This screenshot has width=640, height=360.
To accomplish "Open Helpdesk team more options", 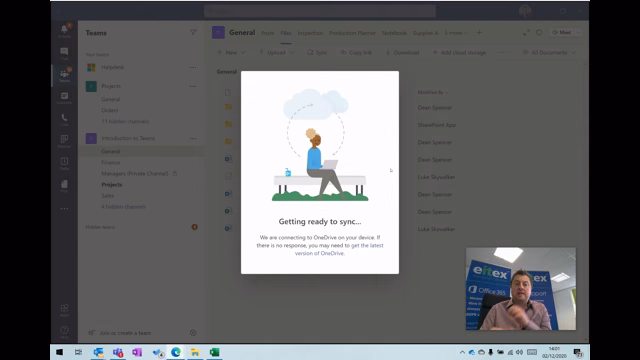I will [193, 67].
